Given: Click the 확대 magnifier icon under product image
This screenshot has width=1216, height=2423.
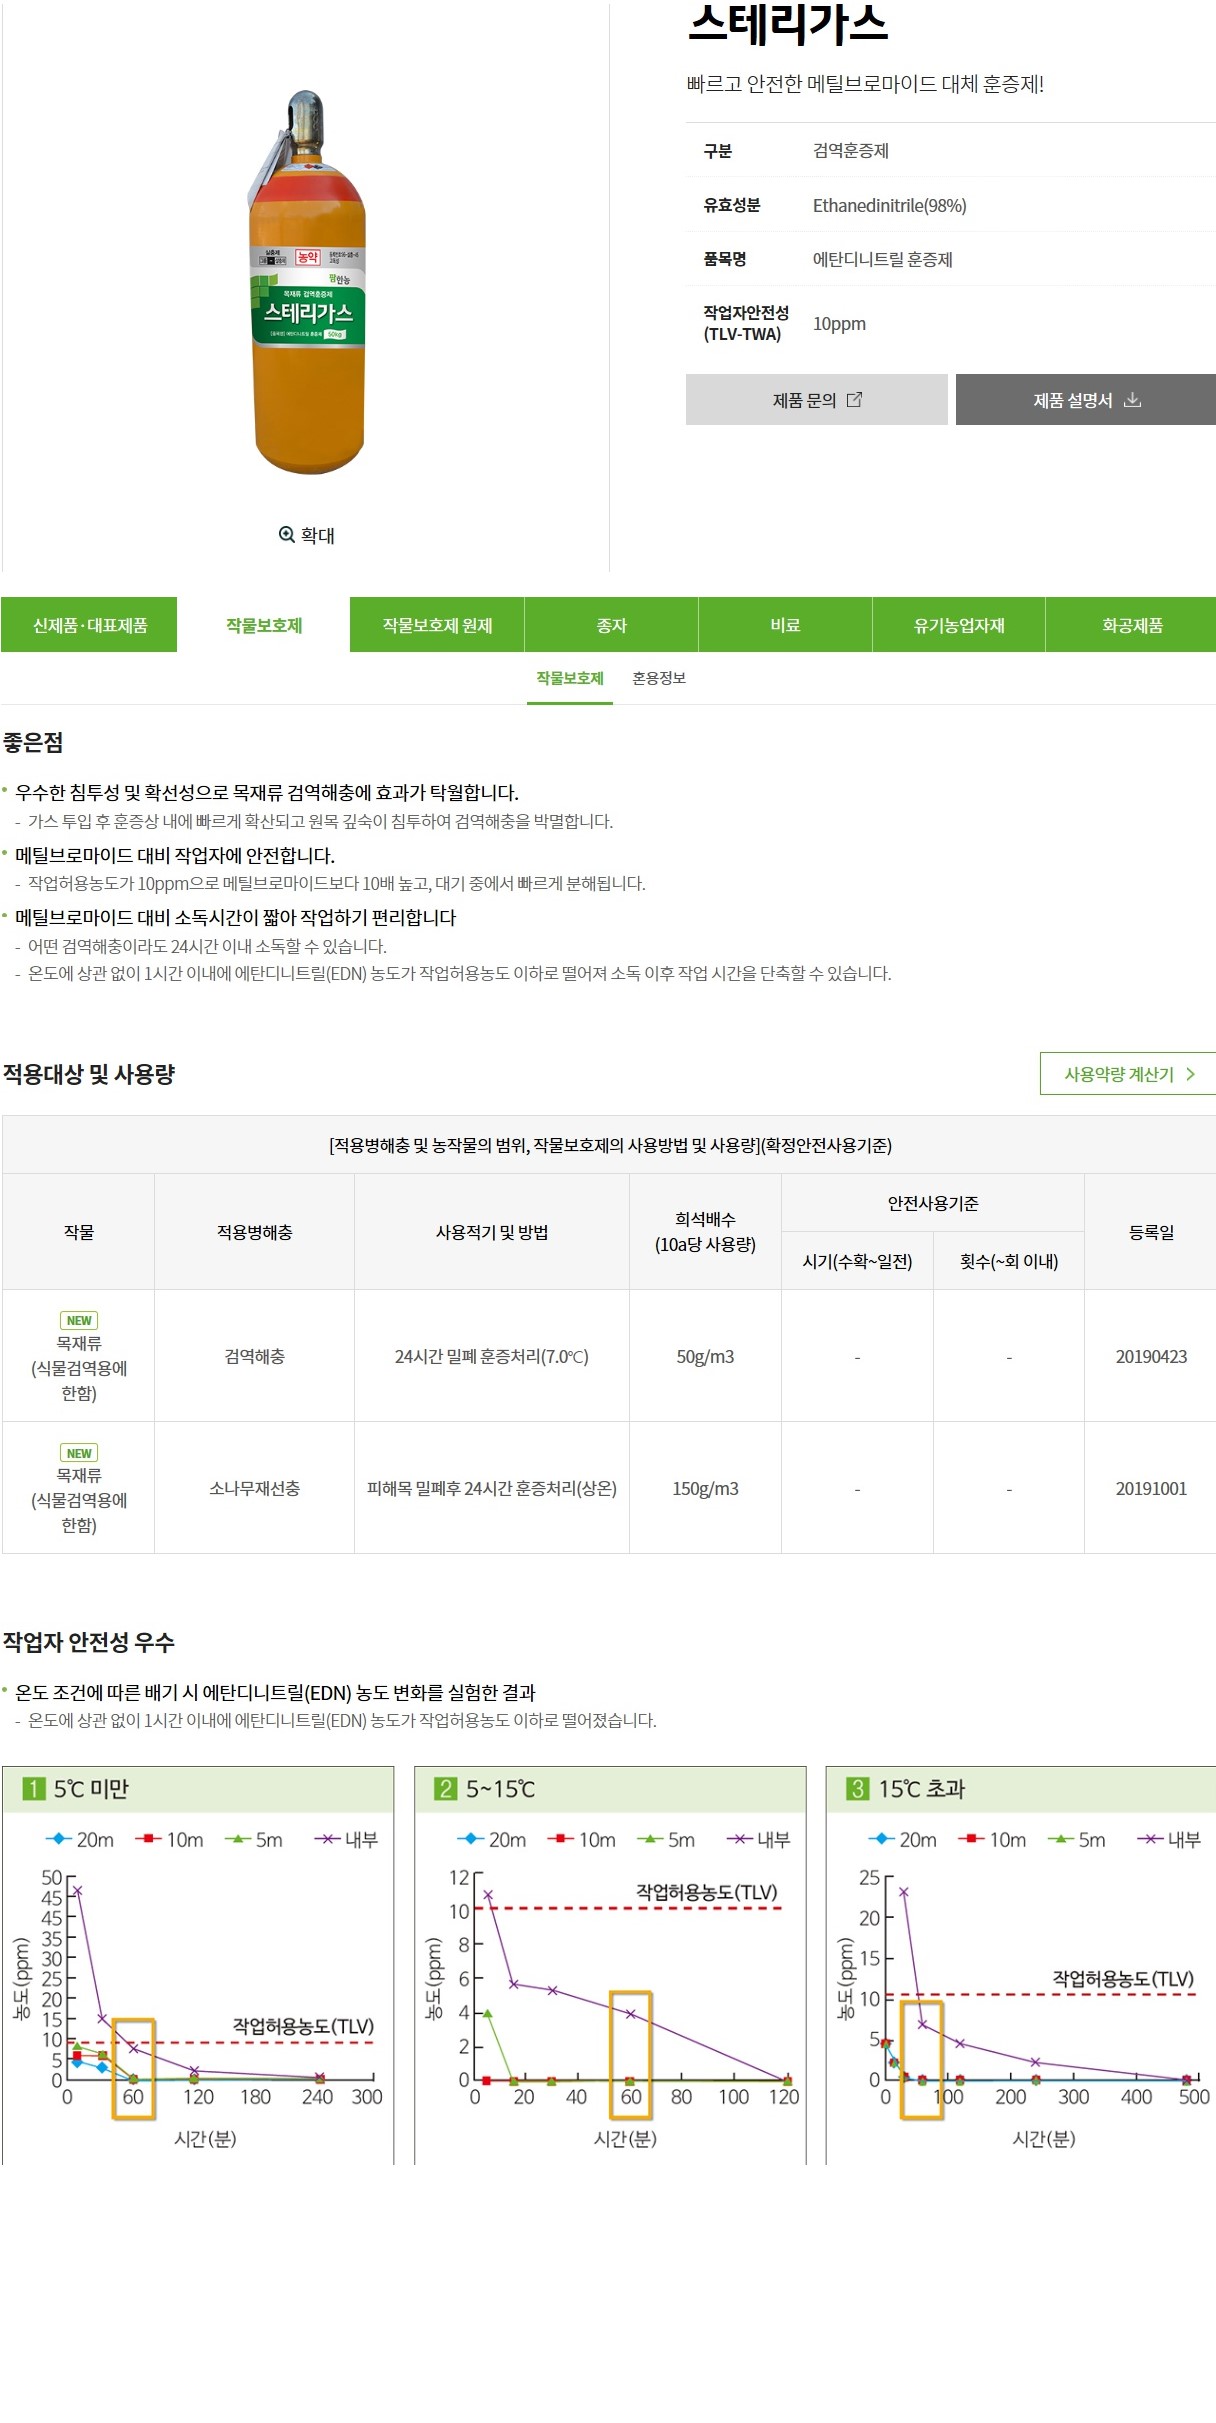Looking at the screenshot, I should 286,535.
